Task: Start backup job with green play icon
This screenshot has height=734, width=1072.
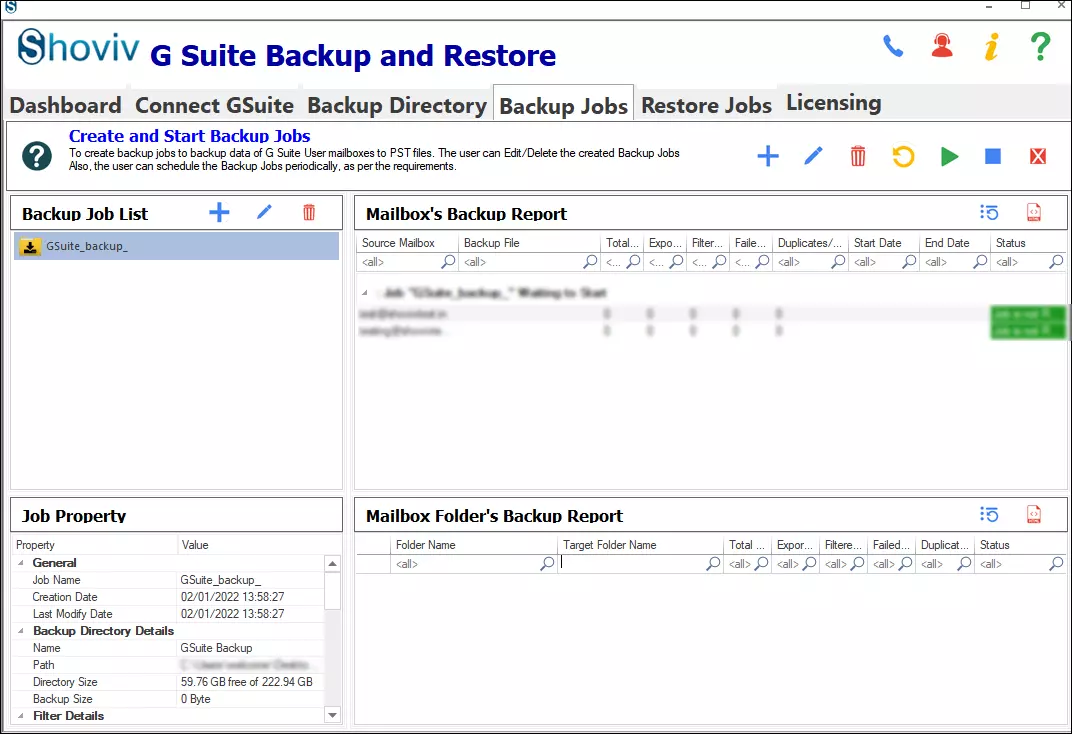Action: click(949, 156)
